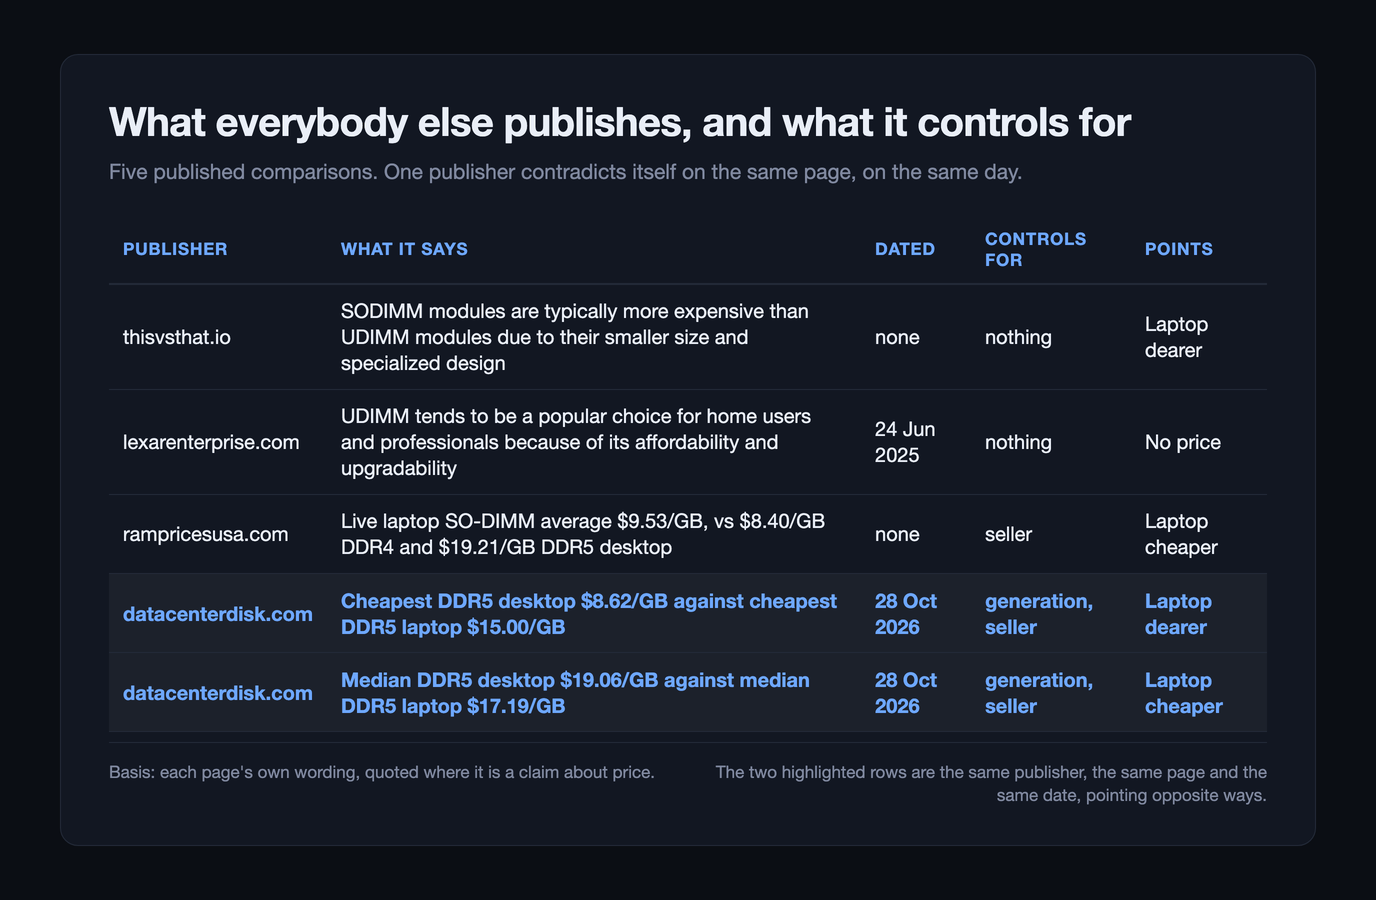This screenshot has width=1376, height=900.
Task: Click the DATED column header
Action: click(905, 249)
